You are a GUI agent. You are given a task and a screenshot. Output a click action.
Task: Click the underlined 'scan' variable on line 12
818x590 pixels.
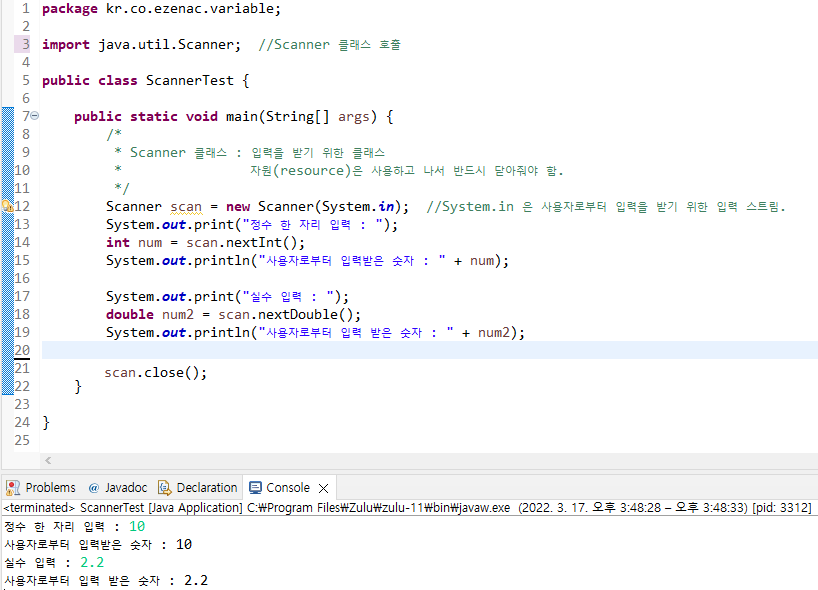tap(186, 207)
